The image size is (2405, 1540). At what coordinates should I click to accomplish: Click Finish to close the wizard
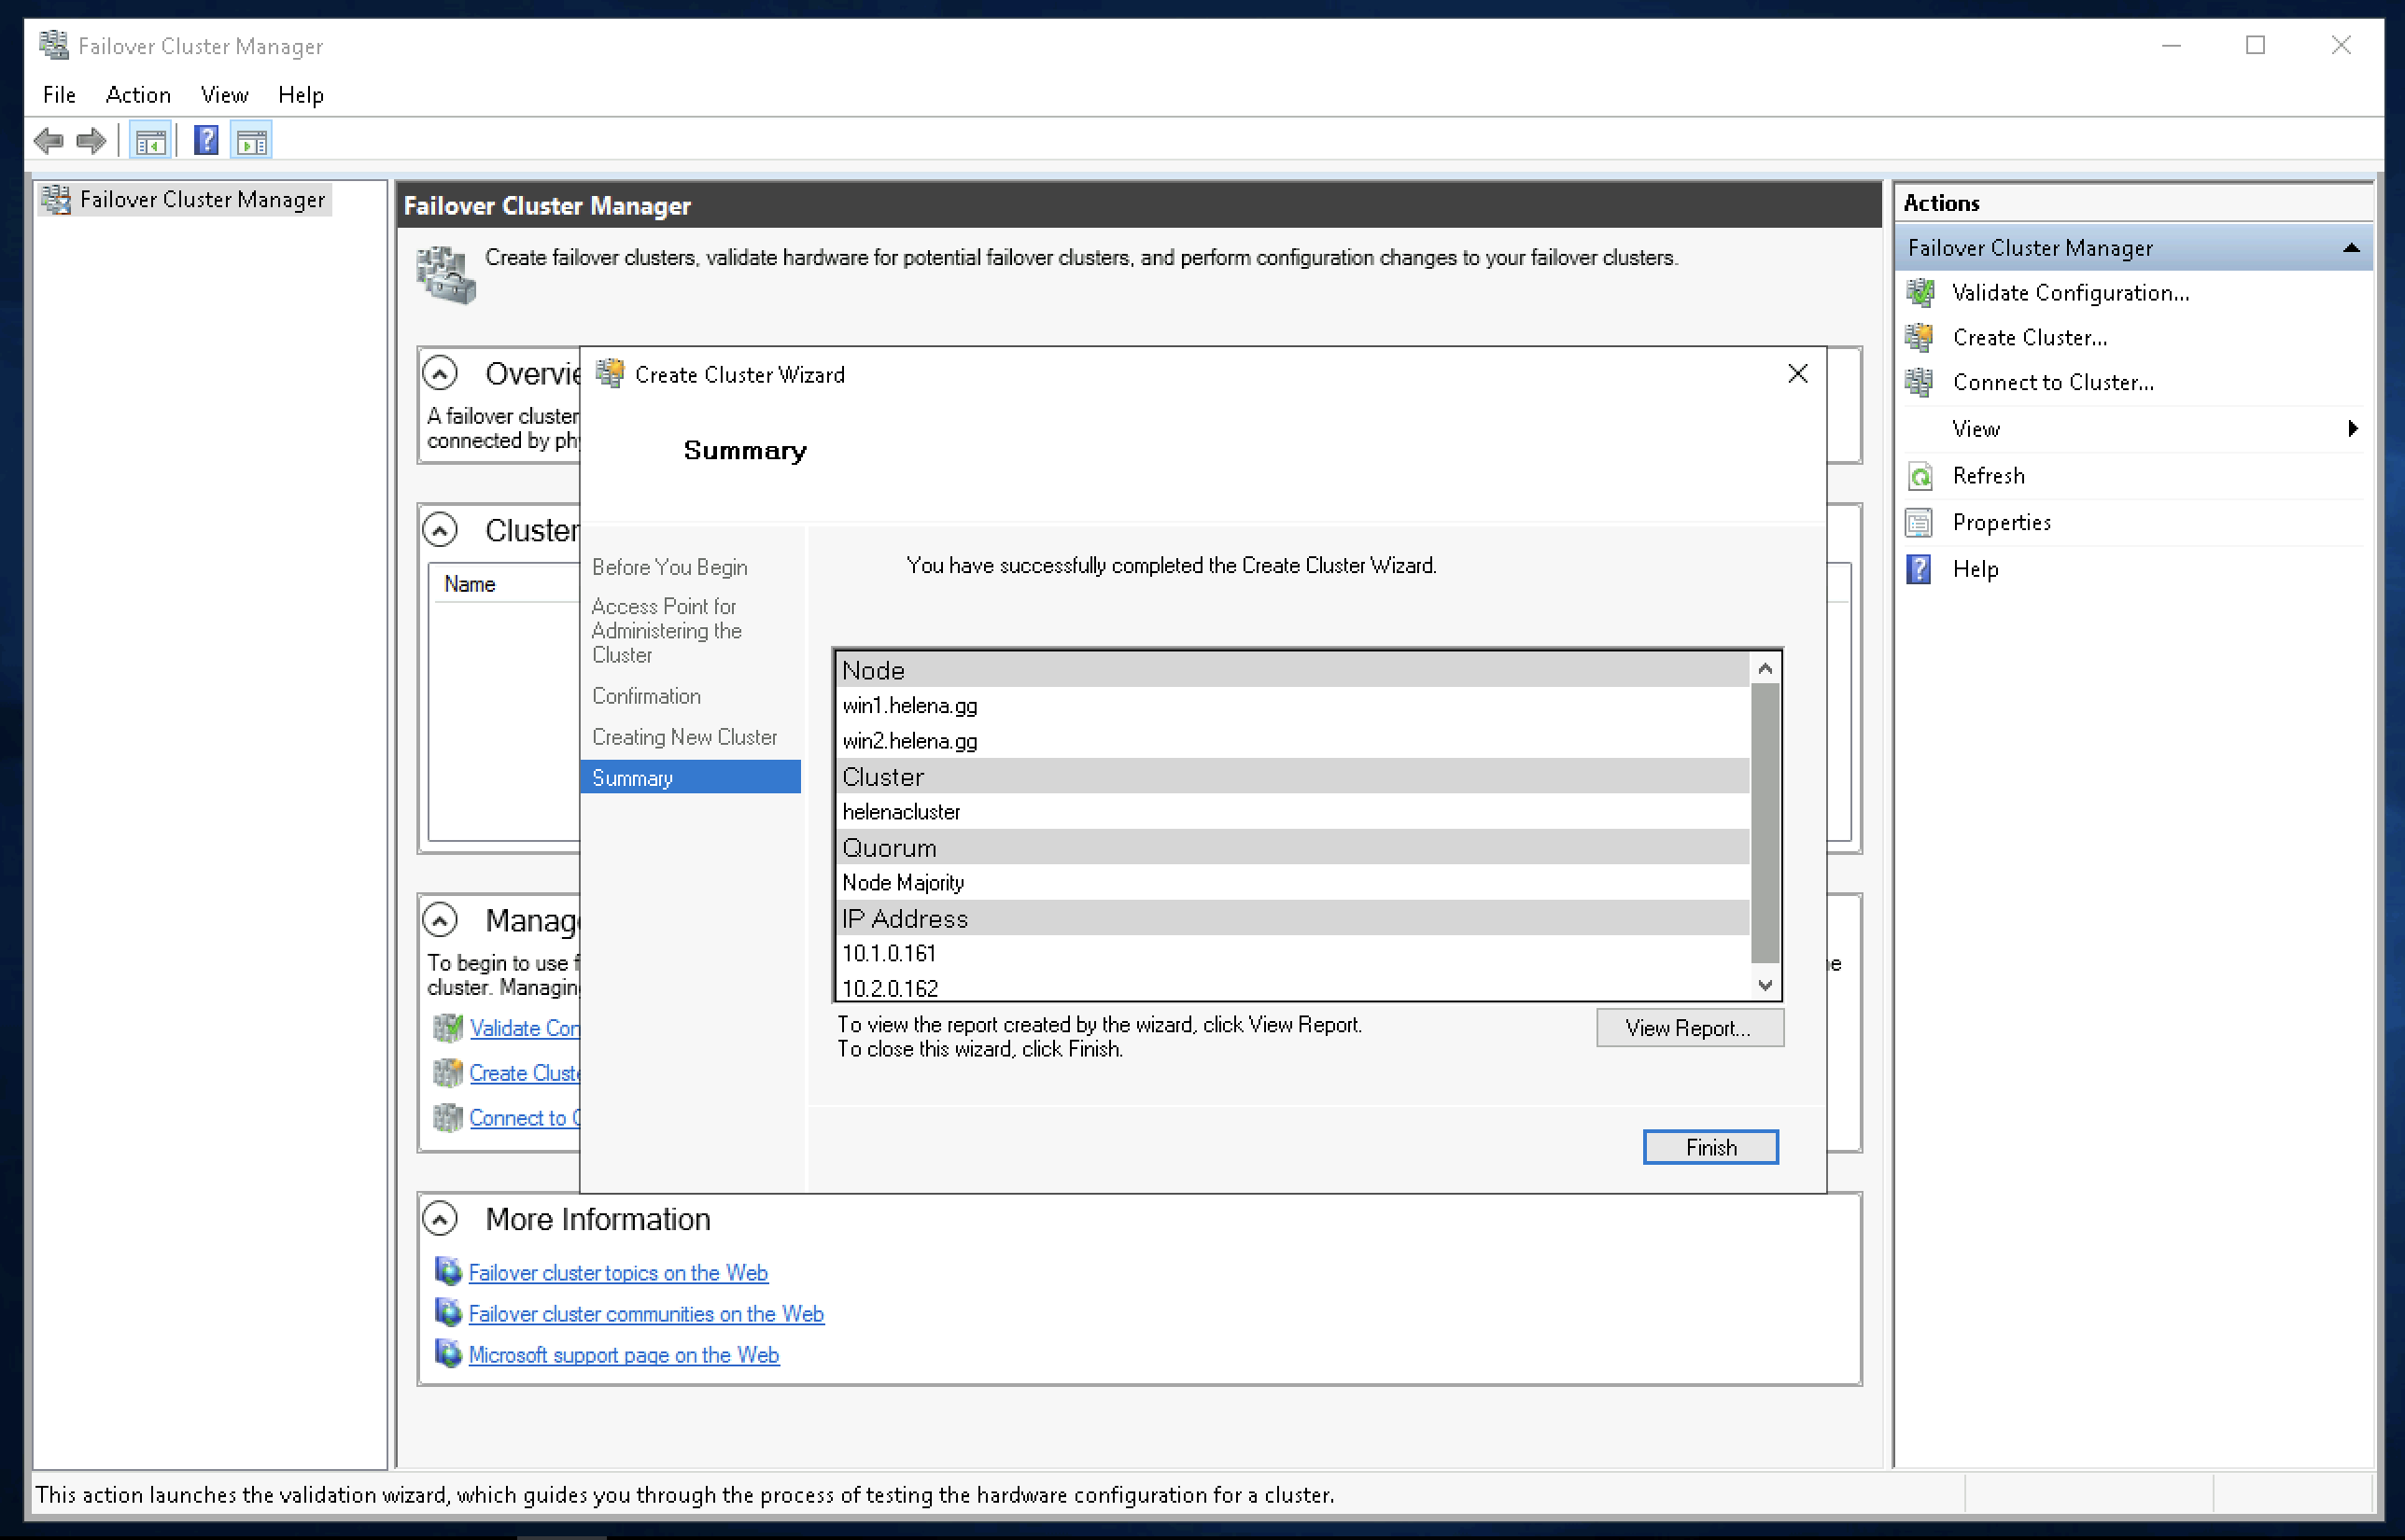[x=1710, y=1147]
